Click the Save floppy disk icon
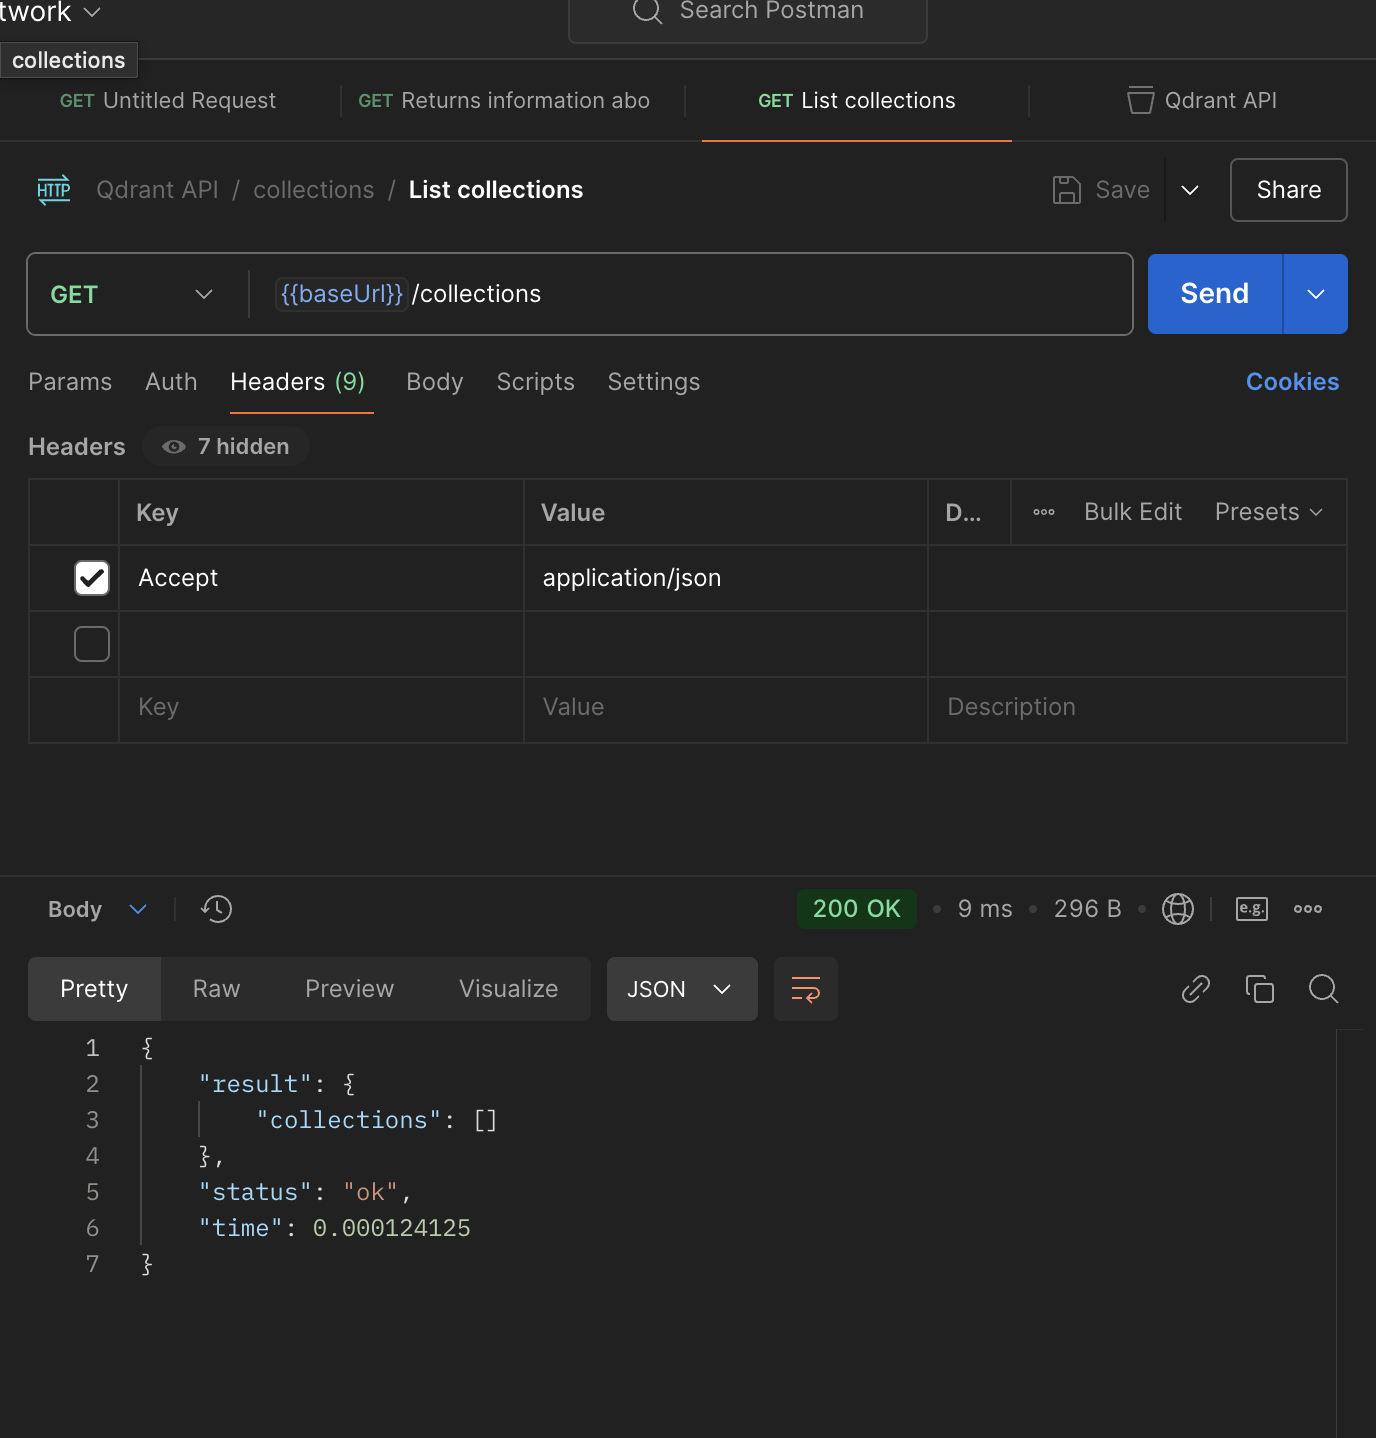 (x=1067, y=190)
